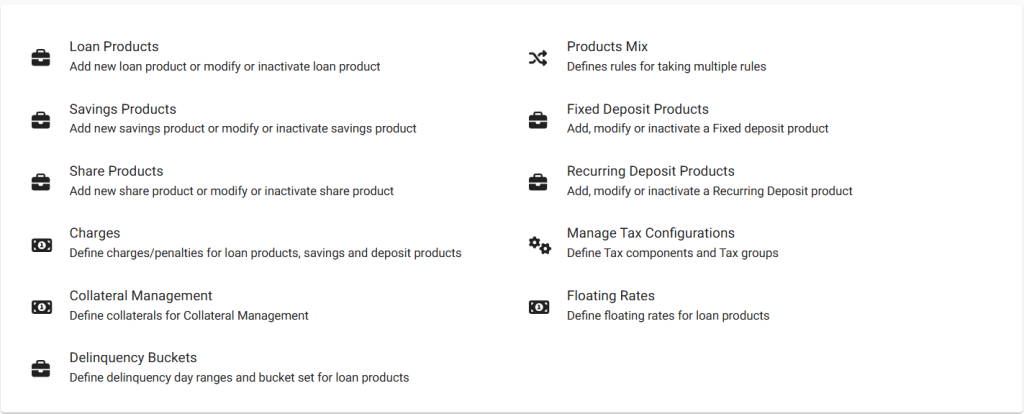This screenshot has height=414, width=1024.
Task: Click 'Define delinquency day ranges' description
Action: point(239,377)
